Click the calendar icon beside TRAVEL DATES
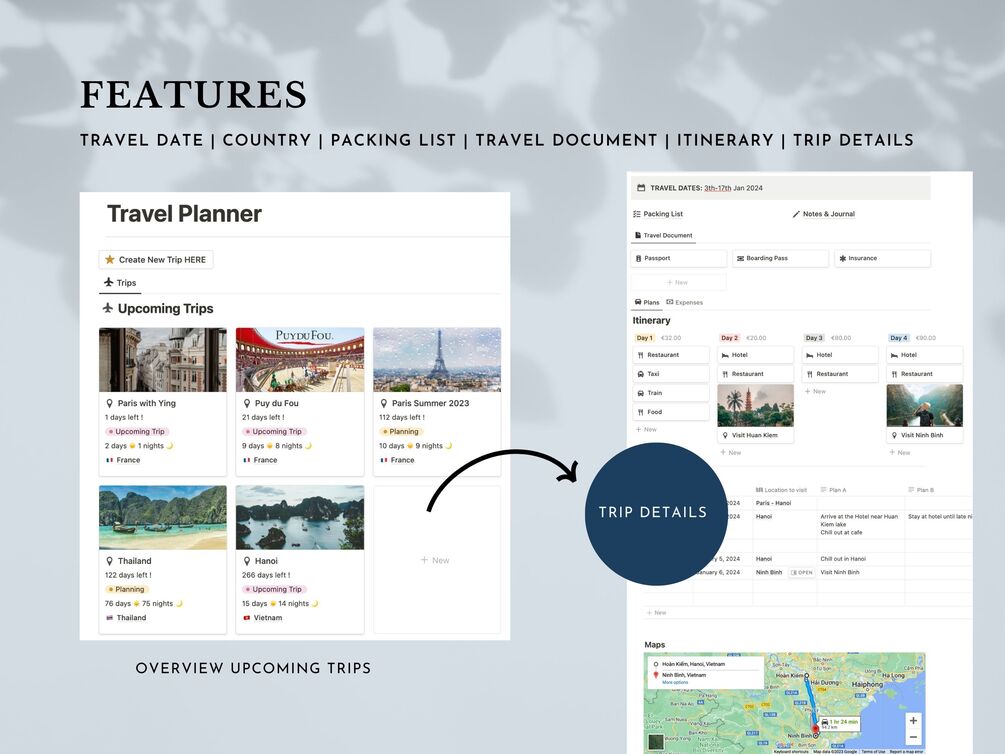The height and width of the screenshot is (754, 1005). pos(641,188)
